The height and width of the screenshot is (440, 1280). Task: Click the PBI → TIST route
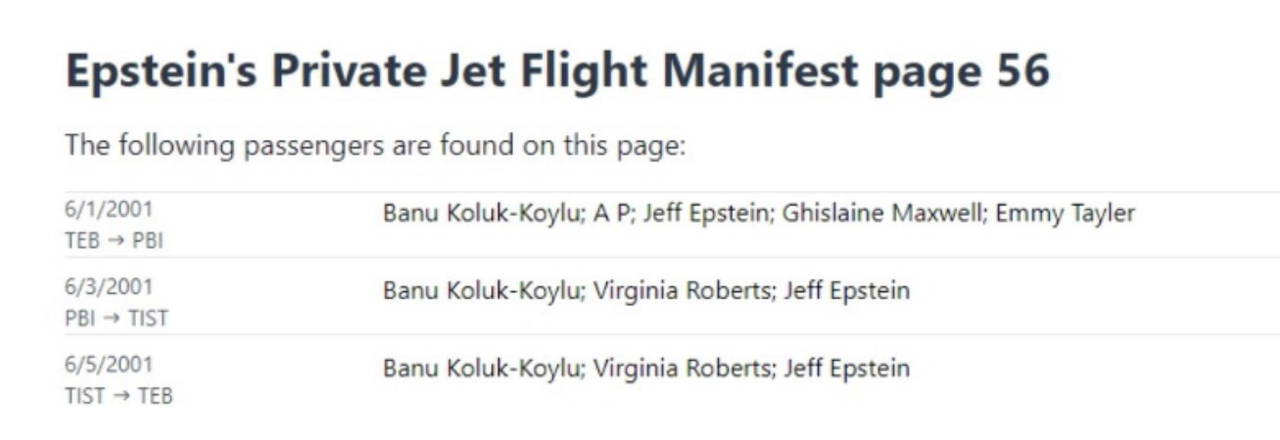116,319
